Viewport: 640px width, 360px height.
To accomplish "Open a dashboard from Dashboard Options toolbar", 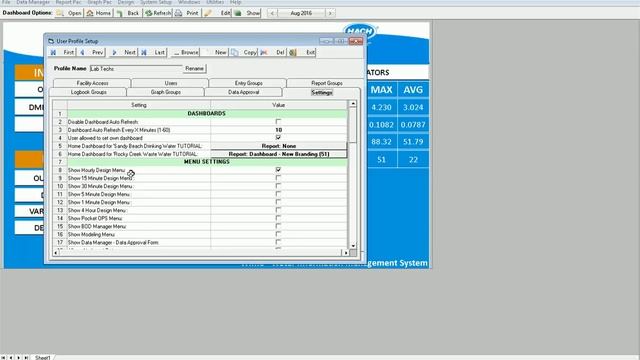I will tap(69, 13).
